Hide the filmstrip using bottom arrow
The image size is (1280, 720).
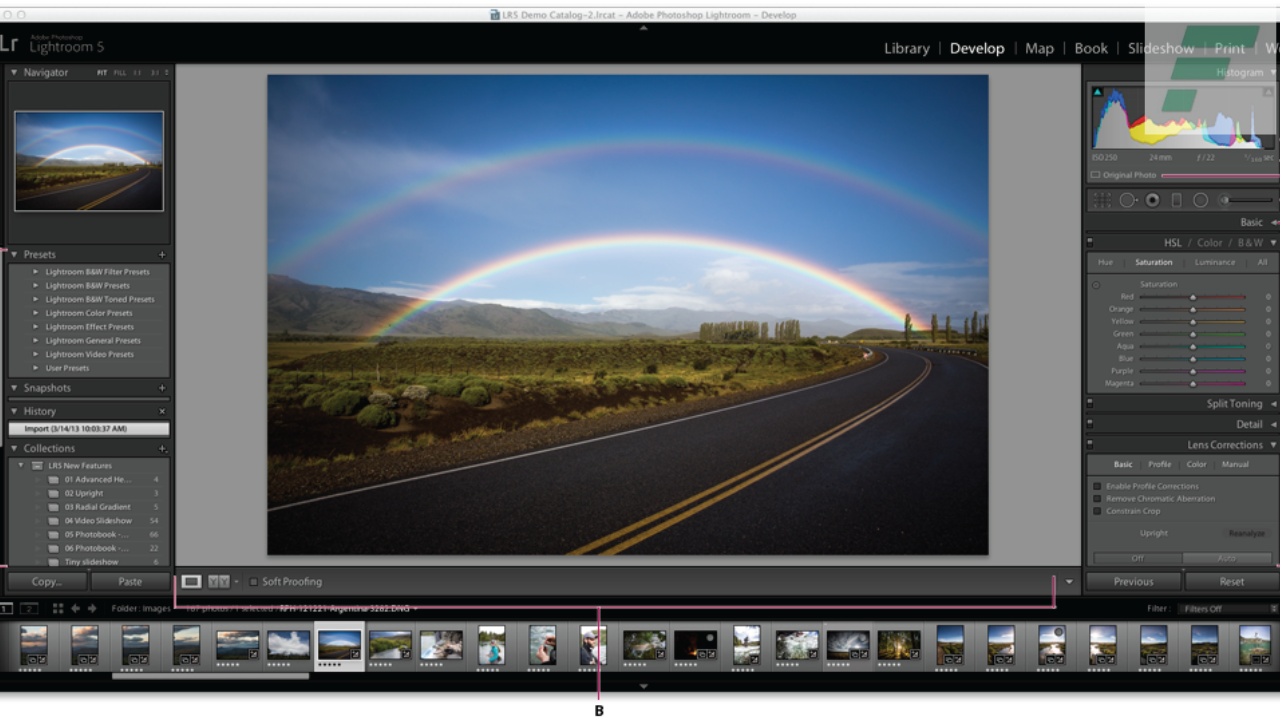tap(643, 686)
